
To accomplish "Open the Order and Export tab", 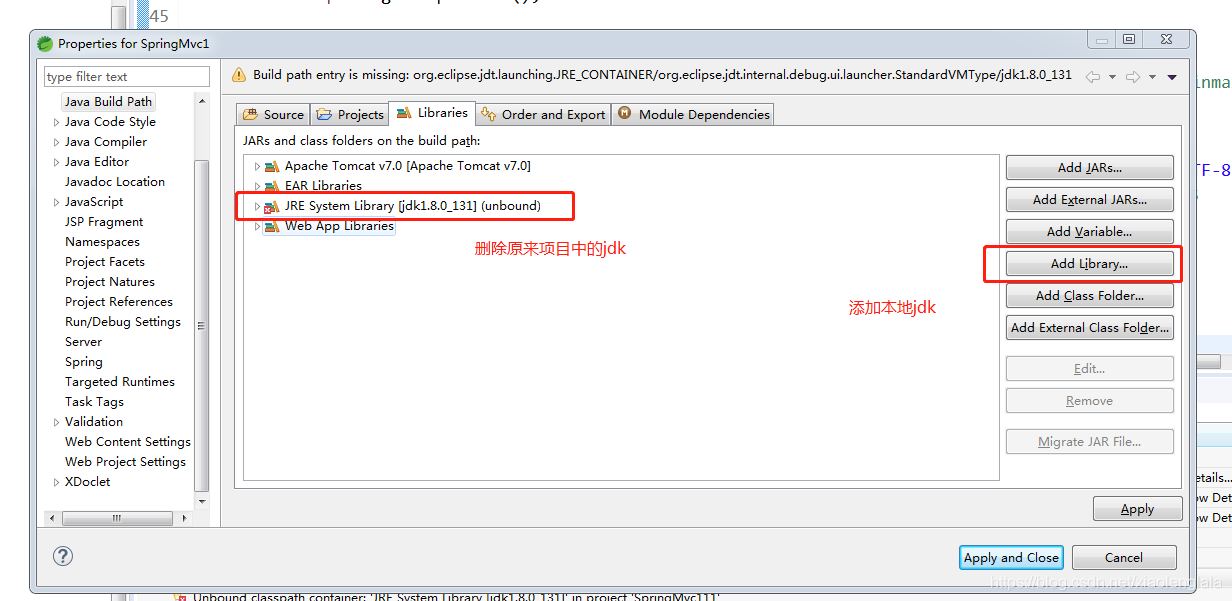I will 543,114.
